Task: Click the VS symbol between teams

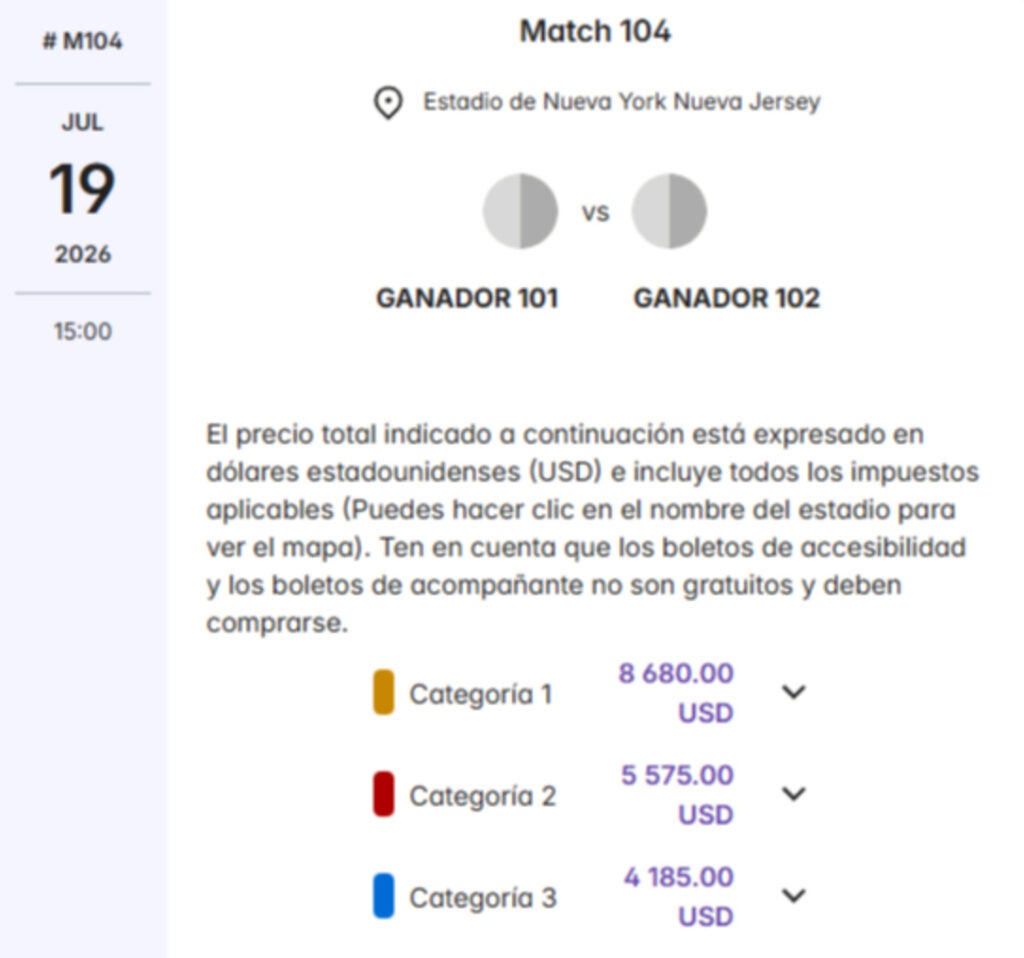Action: click(x=595, y=212)
